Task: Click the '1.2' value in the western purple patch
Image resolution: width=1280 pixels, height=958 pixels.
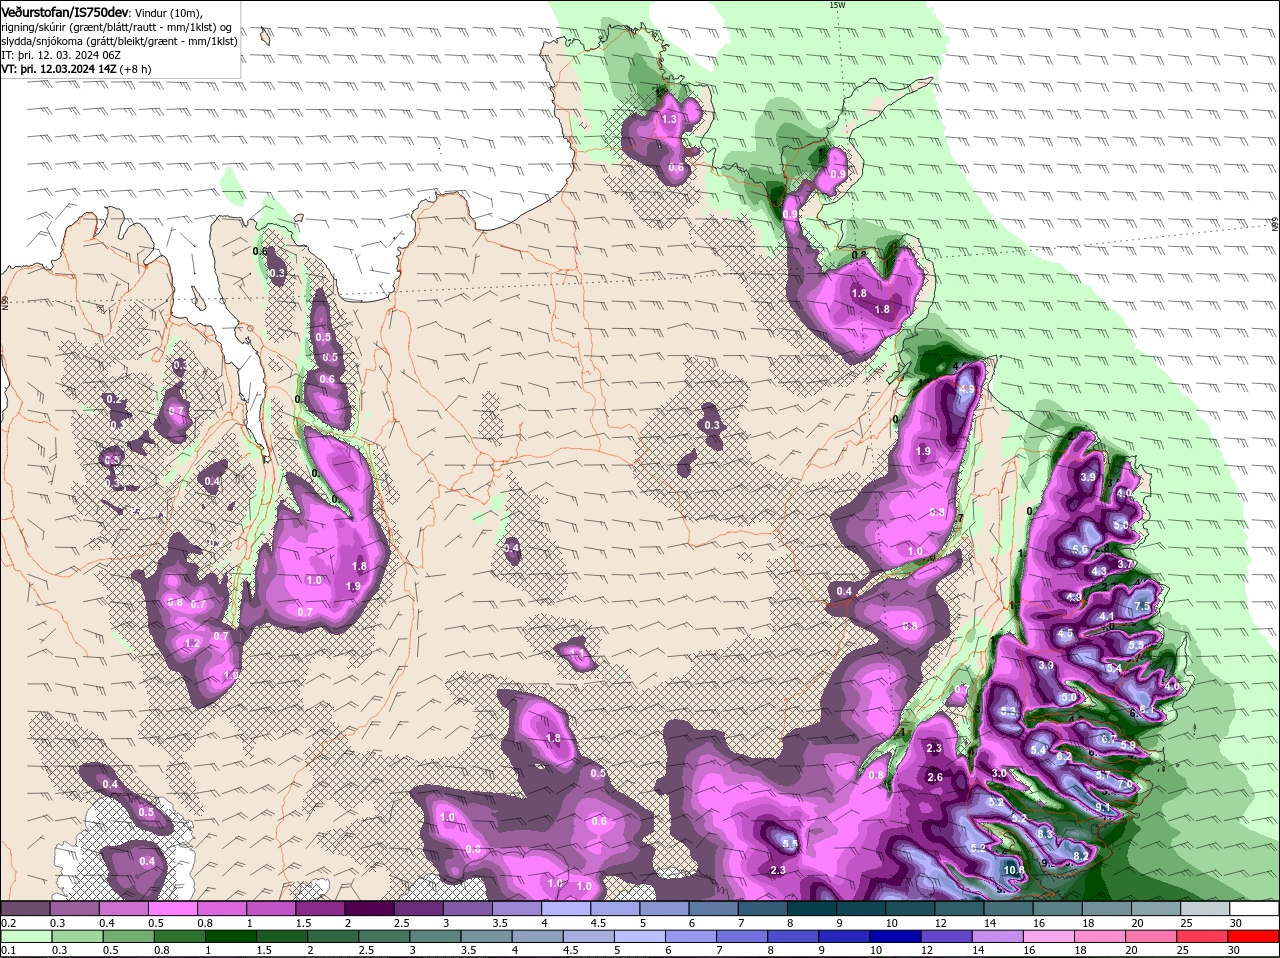Action: pyautogui.click(x=193, y=643)
